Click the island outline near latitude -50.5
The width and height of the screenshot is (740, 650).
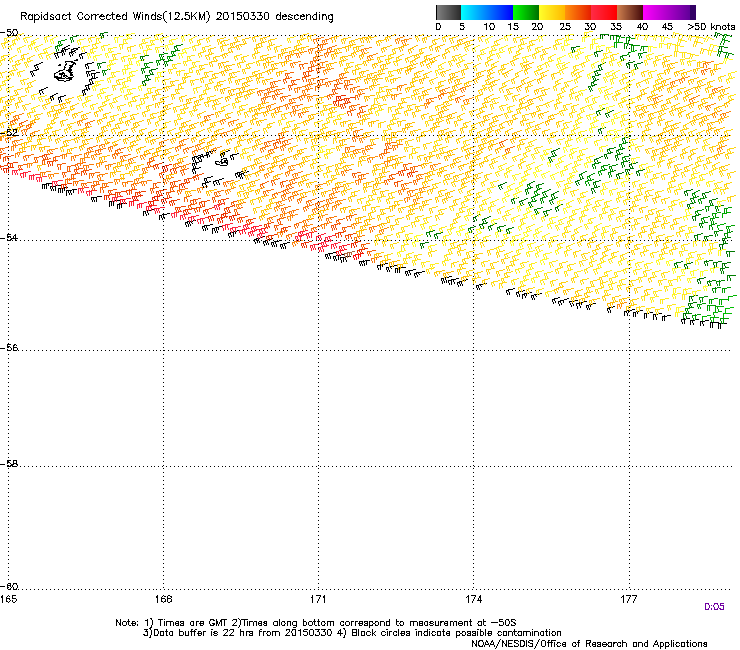point(67,71)
